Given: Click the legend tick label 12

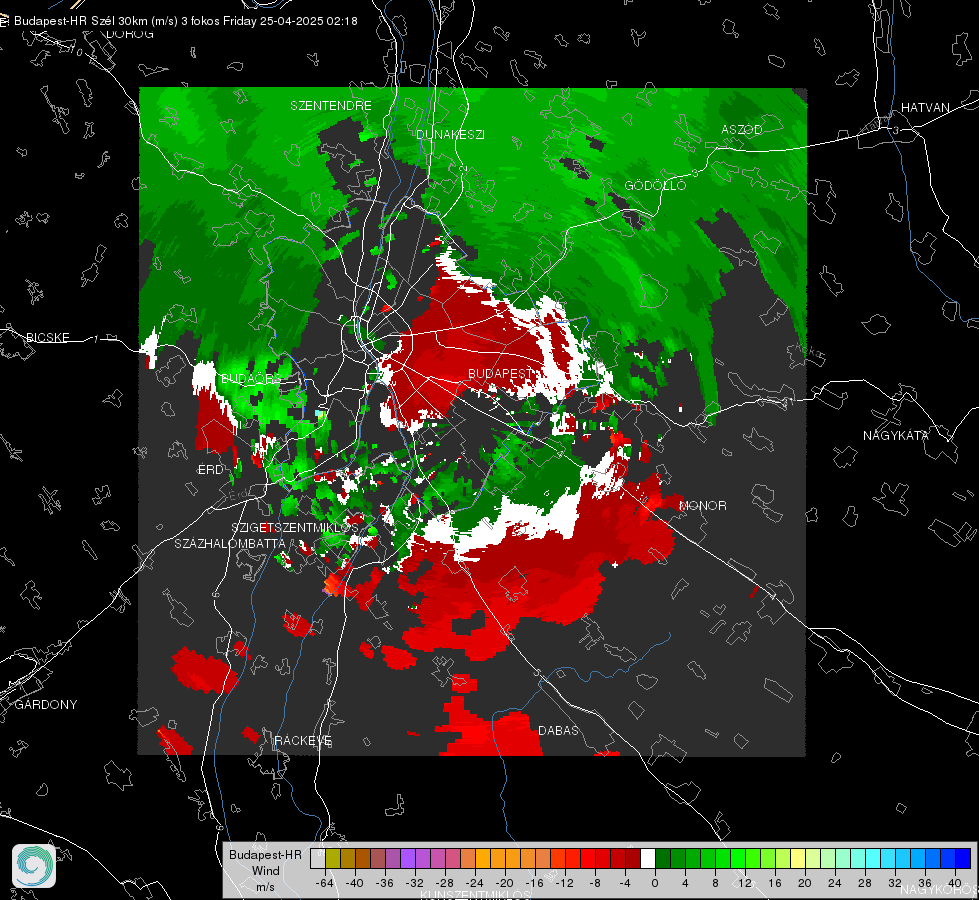Looking at the screenshot, I should pyautogui.click(x=745, y=883).
